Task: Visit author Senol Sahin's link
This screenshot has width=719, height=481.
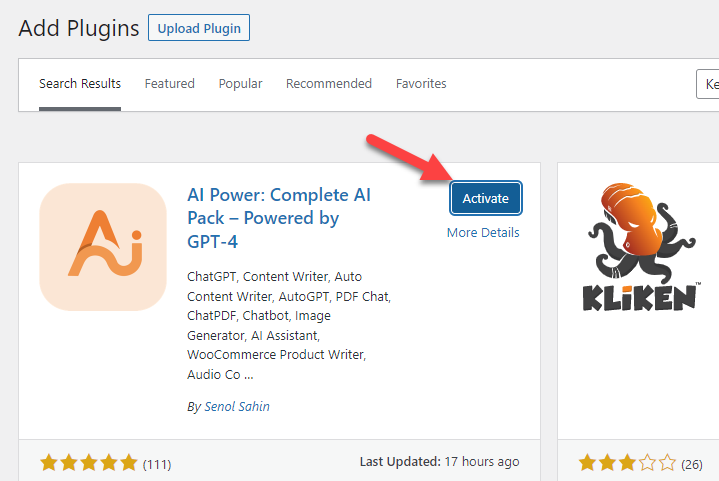Action: click(x=237, y=406)
